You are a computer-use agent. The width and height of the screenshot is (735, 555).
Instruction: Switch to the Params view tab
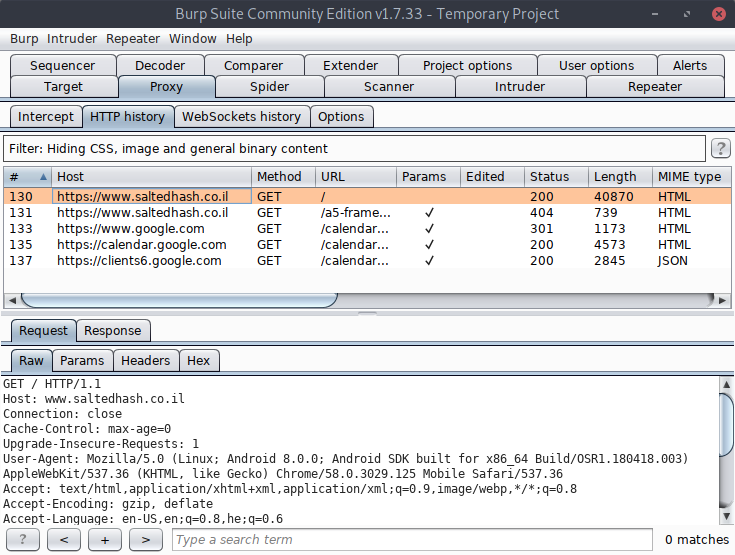[x=82, y=360]
